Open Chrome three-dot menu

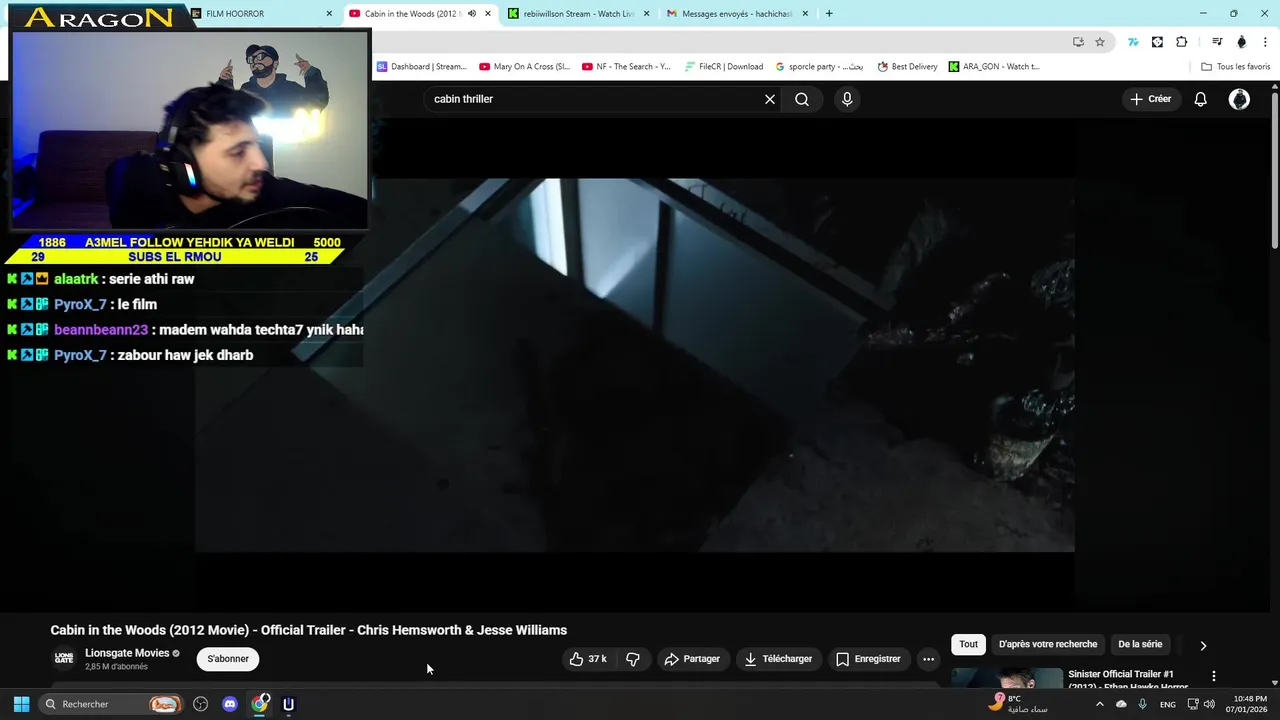pyautogui.click(x=1266, y=42)
